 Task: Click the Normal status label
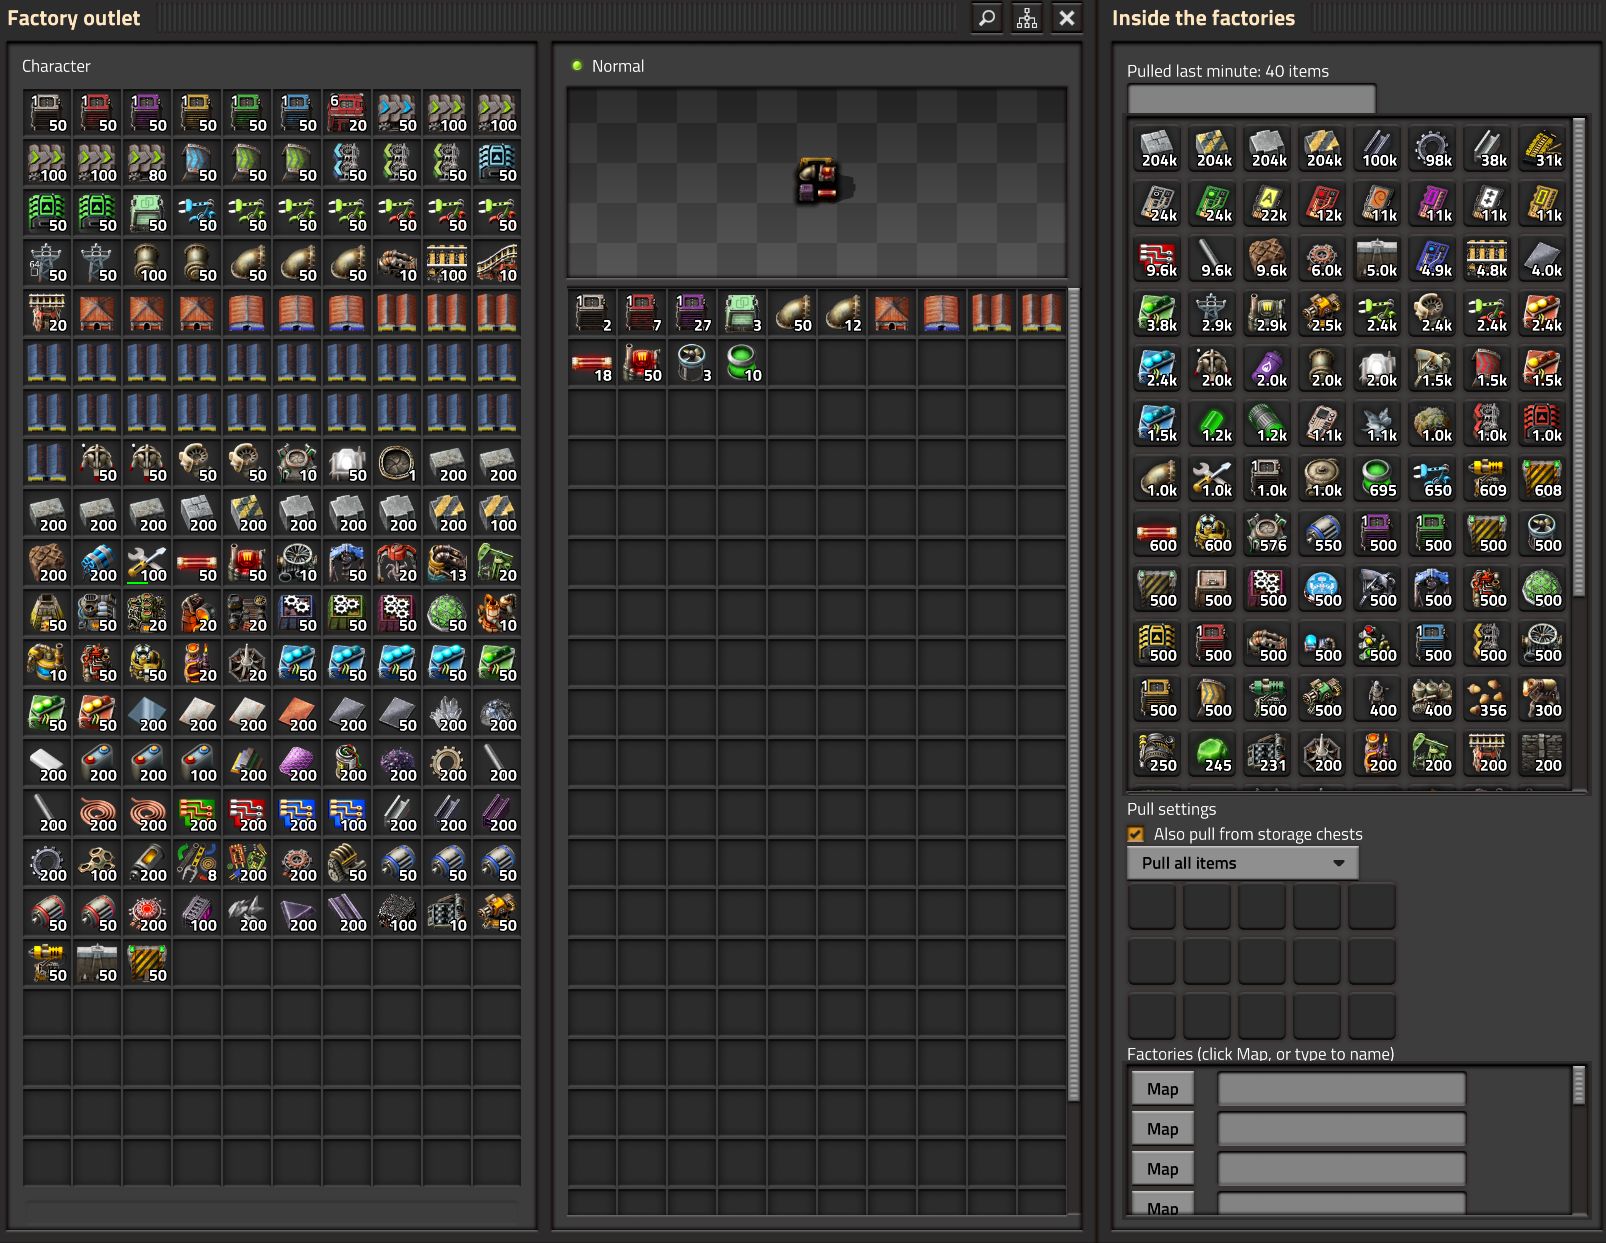pos(618,66)
